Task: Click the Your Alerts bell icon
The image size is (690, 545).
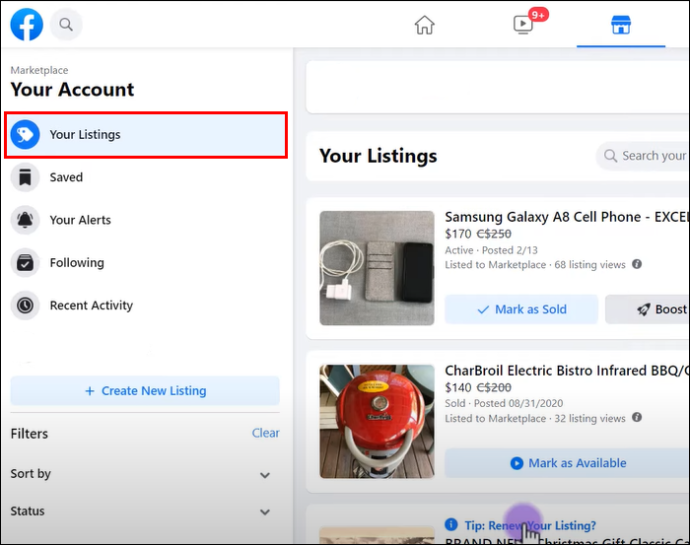Action: 25,220
